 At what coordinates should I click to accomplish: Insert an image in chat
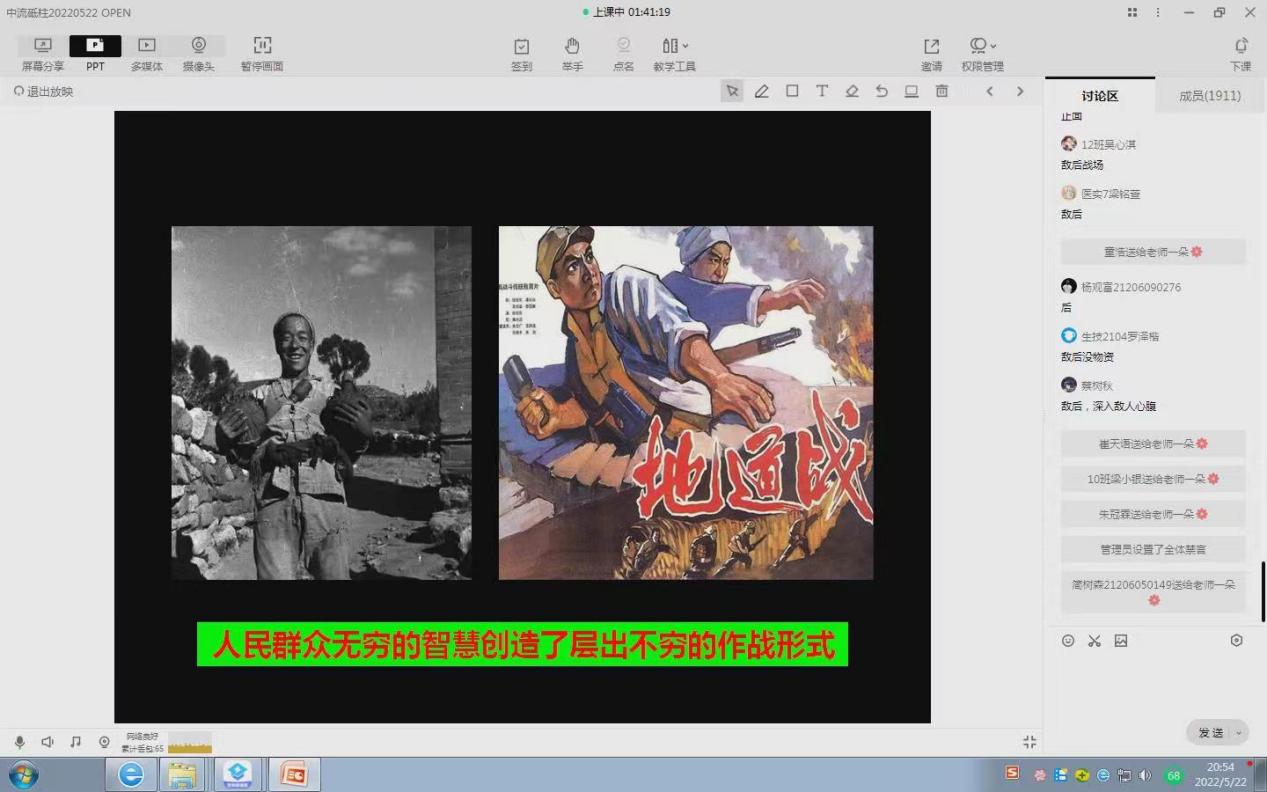1121,641
